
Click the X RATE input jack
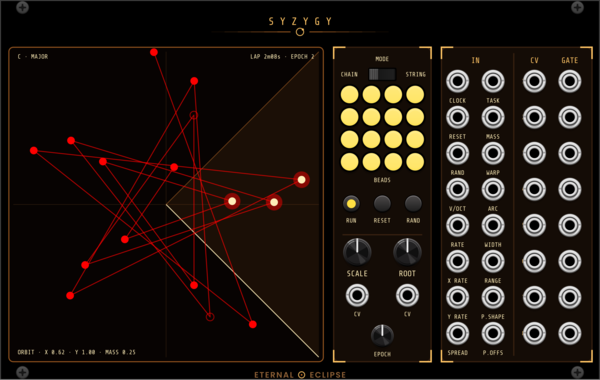pos(457,261)
